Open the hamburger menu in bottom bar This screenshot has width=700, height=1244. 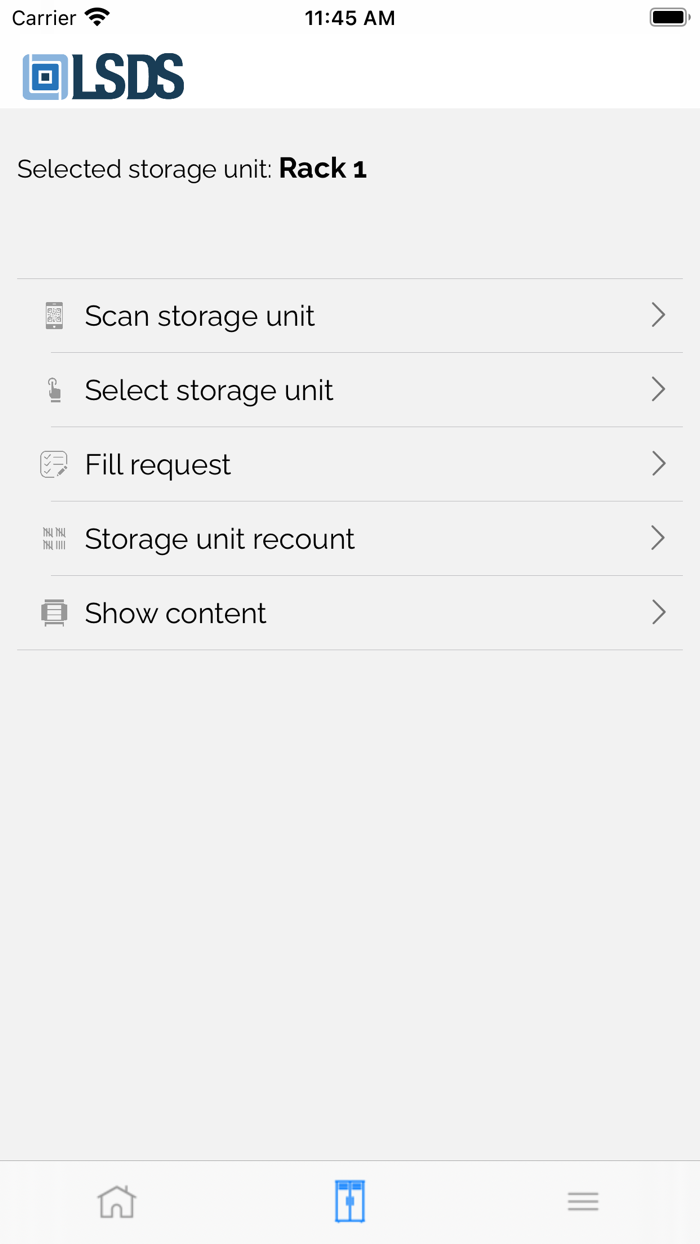(583, 1201)
